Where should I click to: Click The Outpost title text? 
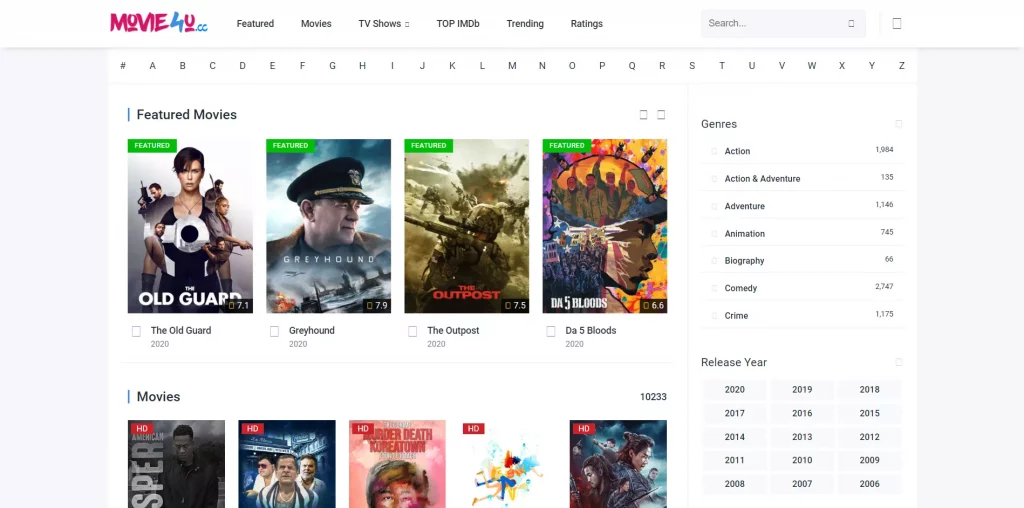(453, 331)
